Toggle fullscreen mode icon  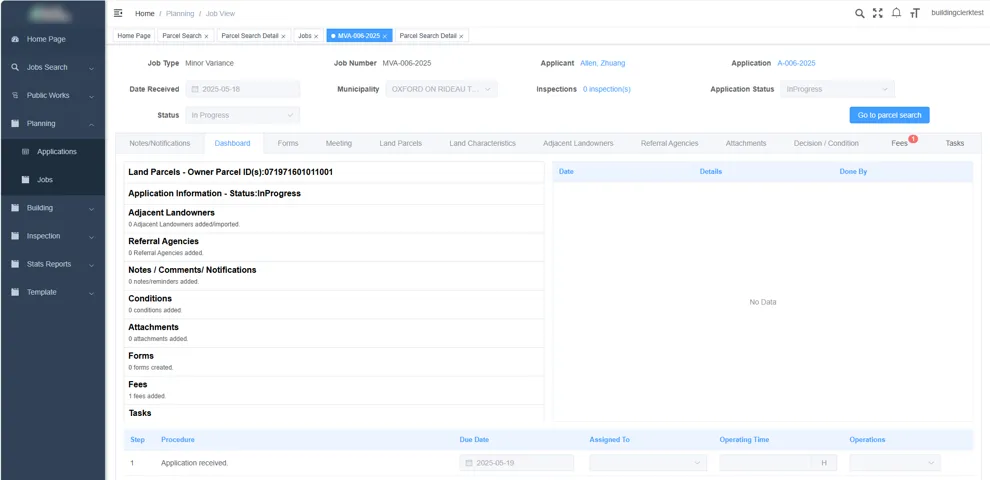click(x=878, y=13)
